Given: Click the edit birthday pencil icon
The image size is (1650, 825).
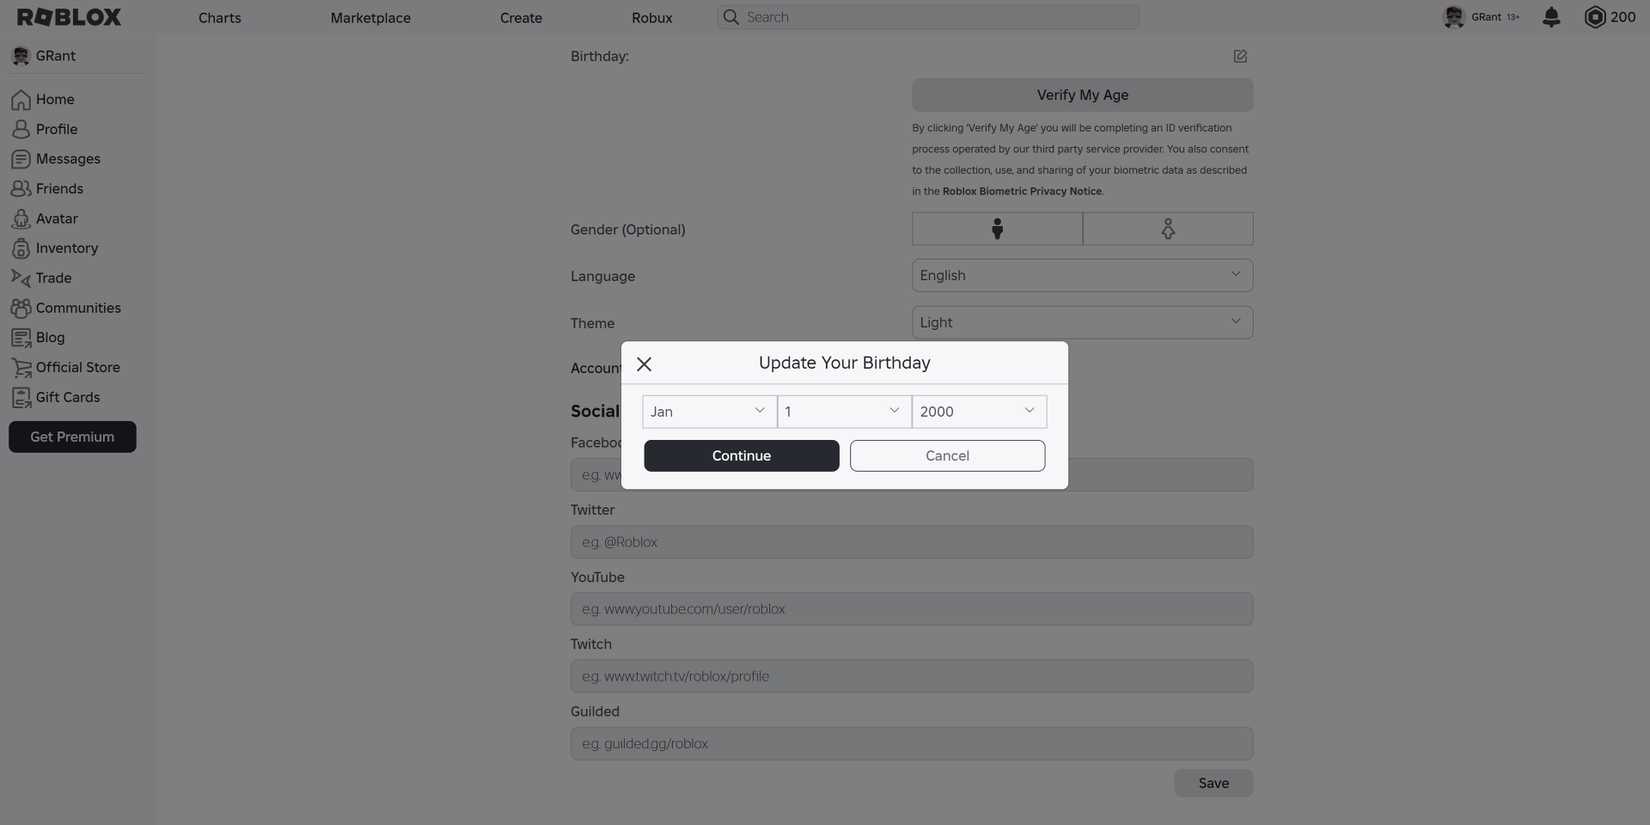Looking at the screenshot, I should pyautogui.click(x=1240, y=56).
